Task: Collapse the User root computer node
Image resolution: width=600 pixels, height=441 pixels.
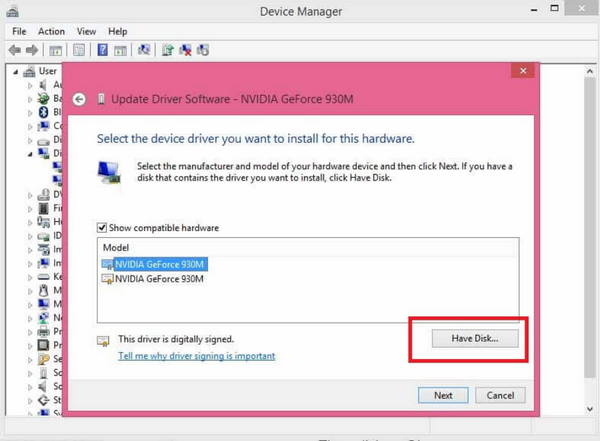Action: point(16,71)
